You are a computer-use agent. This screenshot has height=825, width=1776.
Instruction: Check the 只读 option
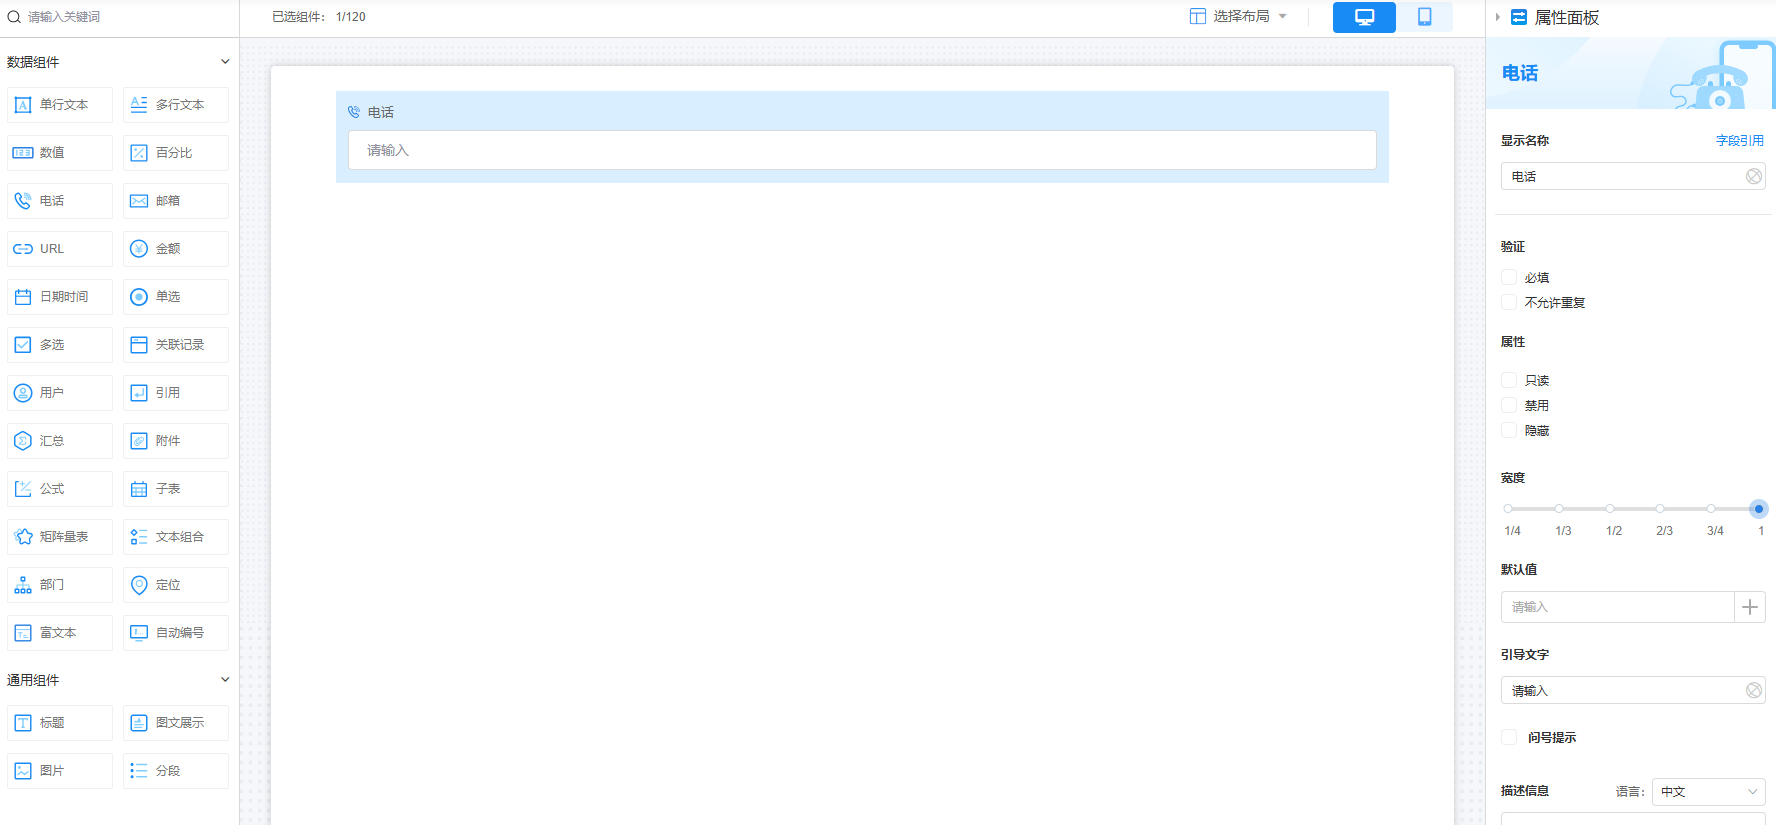click(x=1509, y=380)
